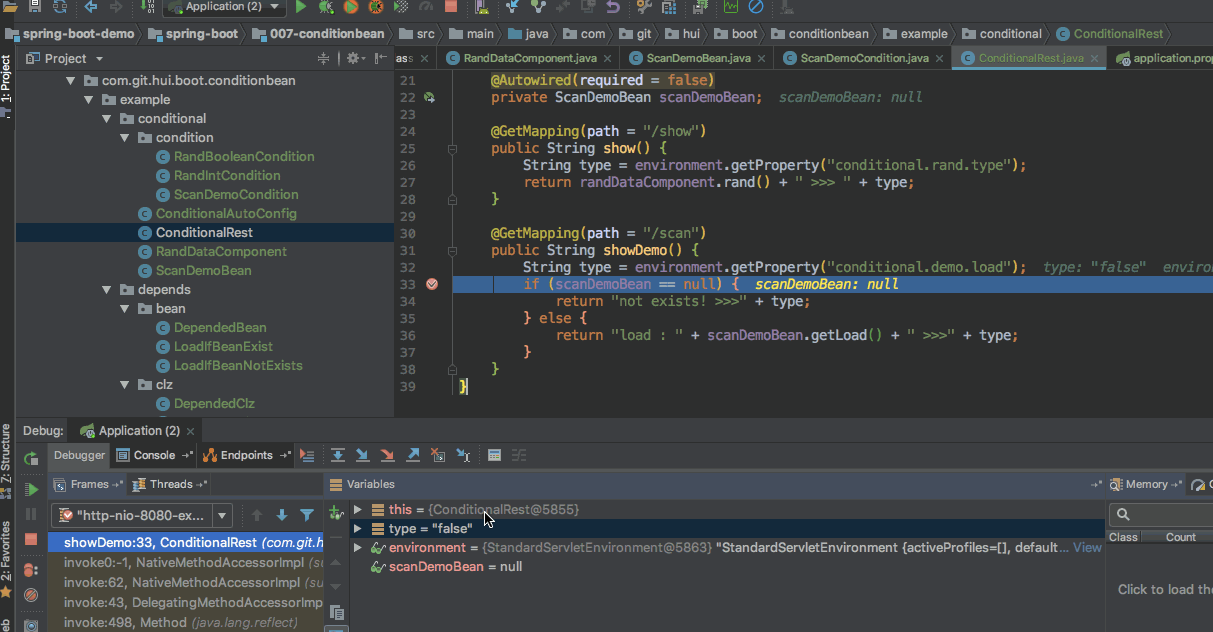Click Rerun Application icon in Debug panel

31,458
